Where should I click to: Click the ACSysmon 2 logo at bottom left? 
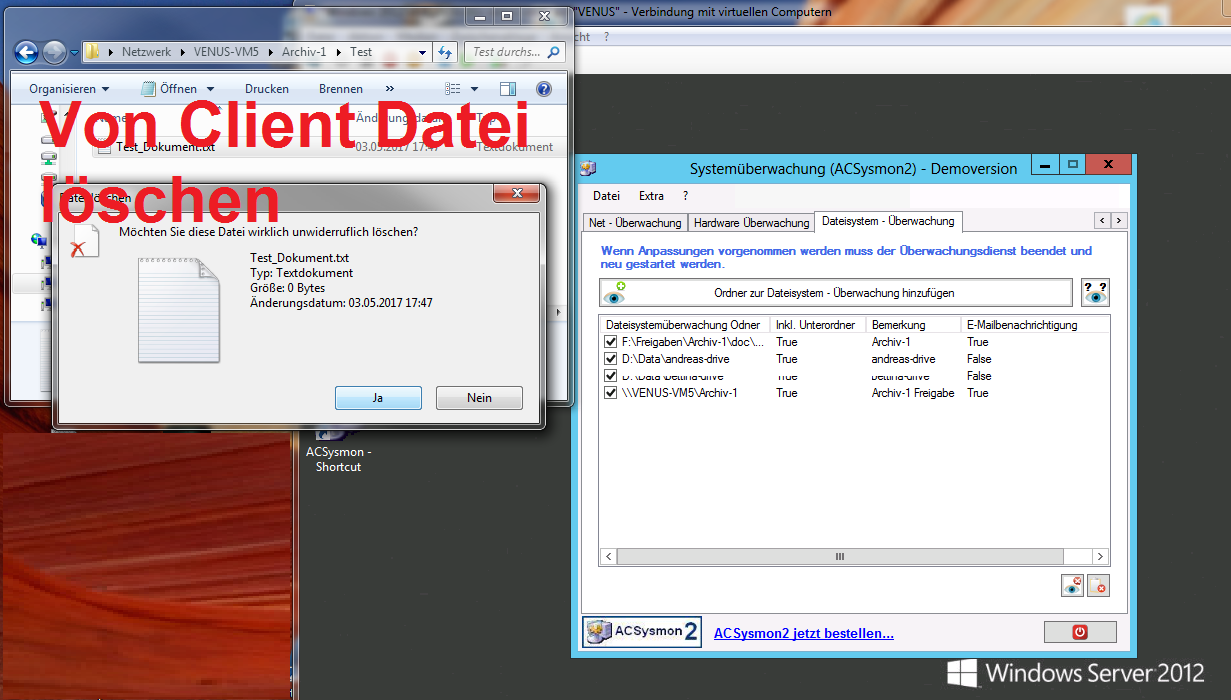(x=642, y=632)
